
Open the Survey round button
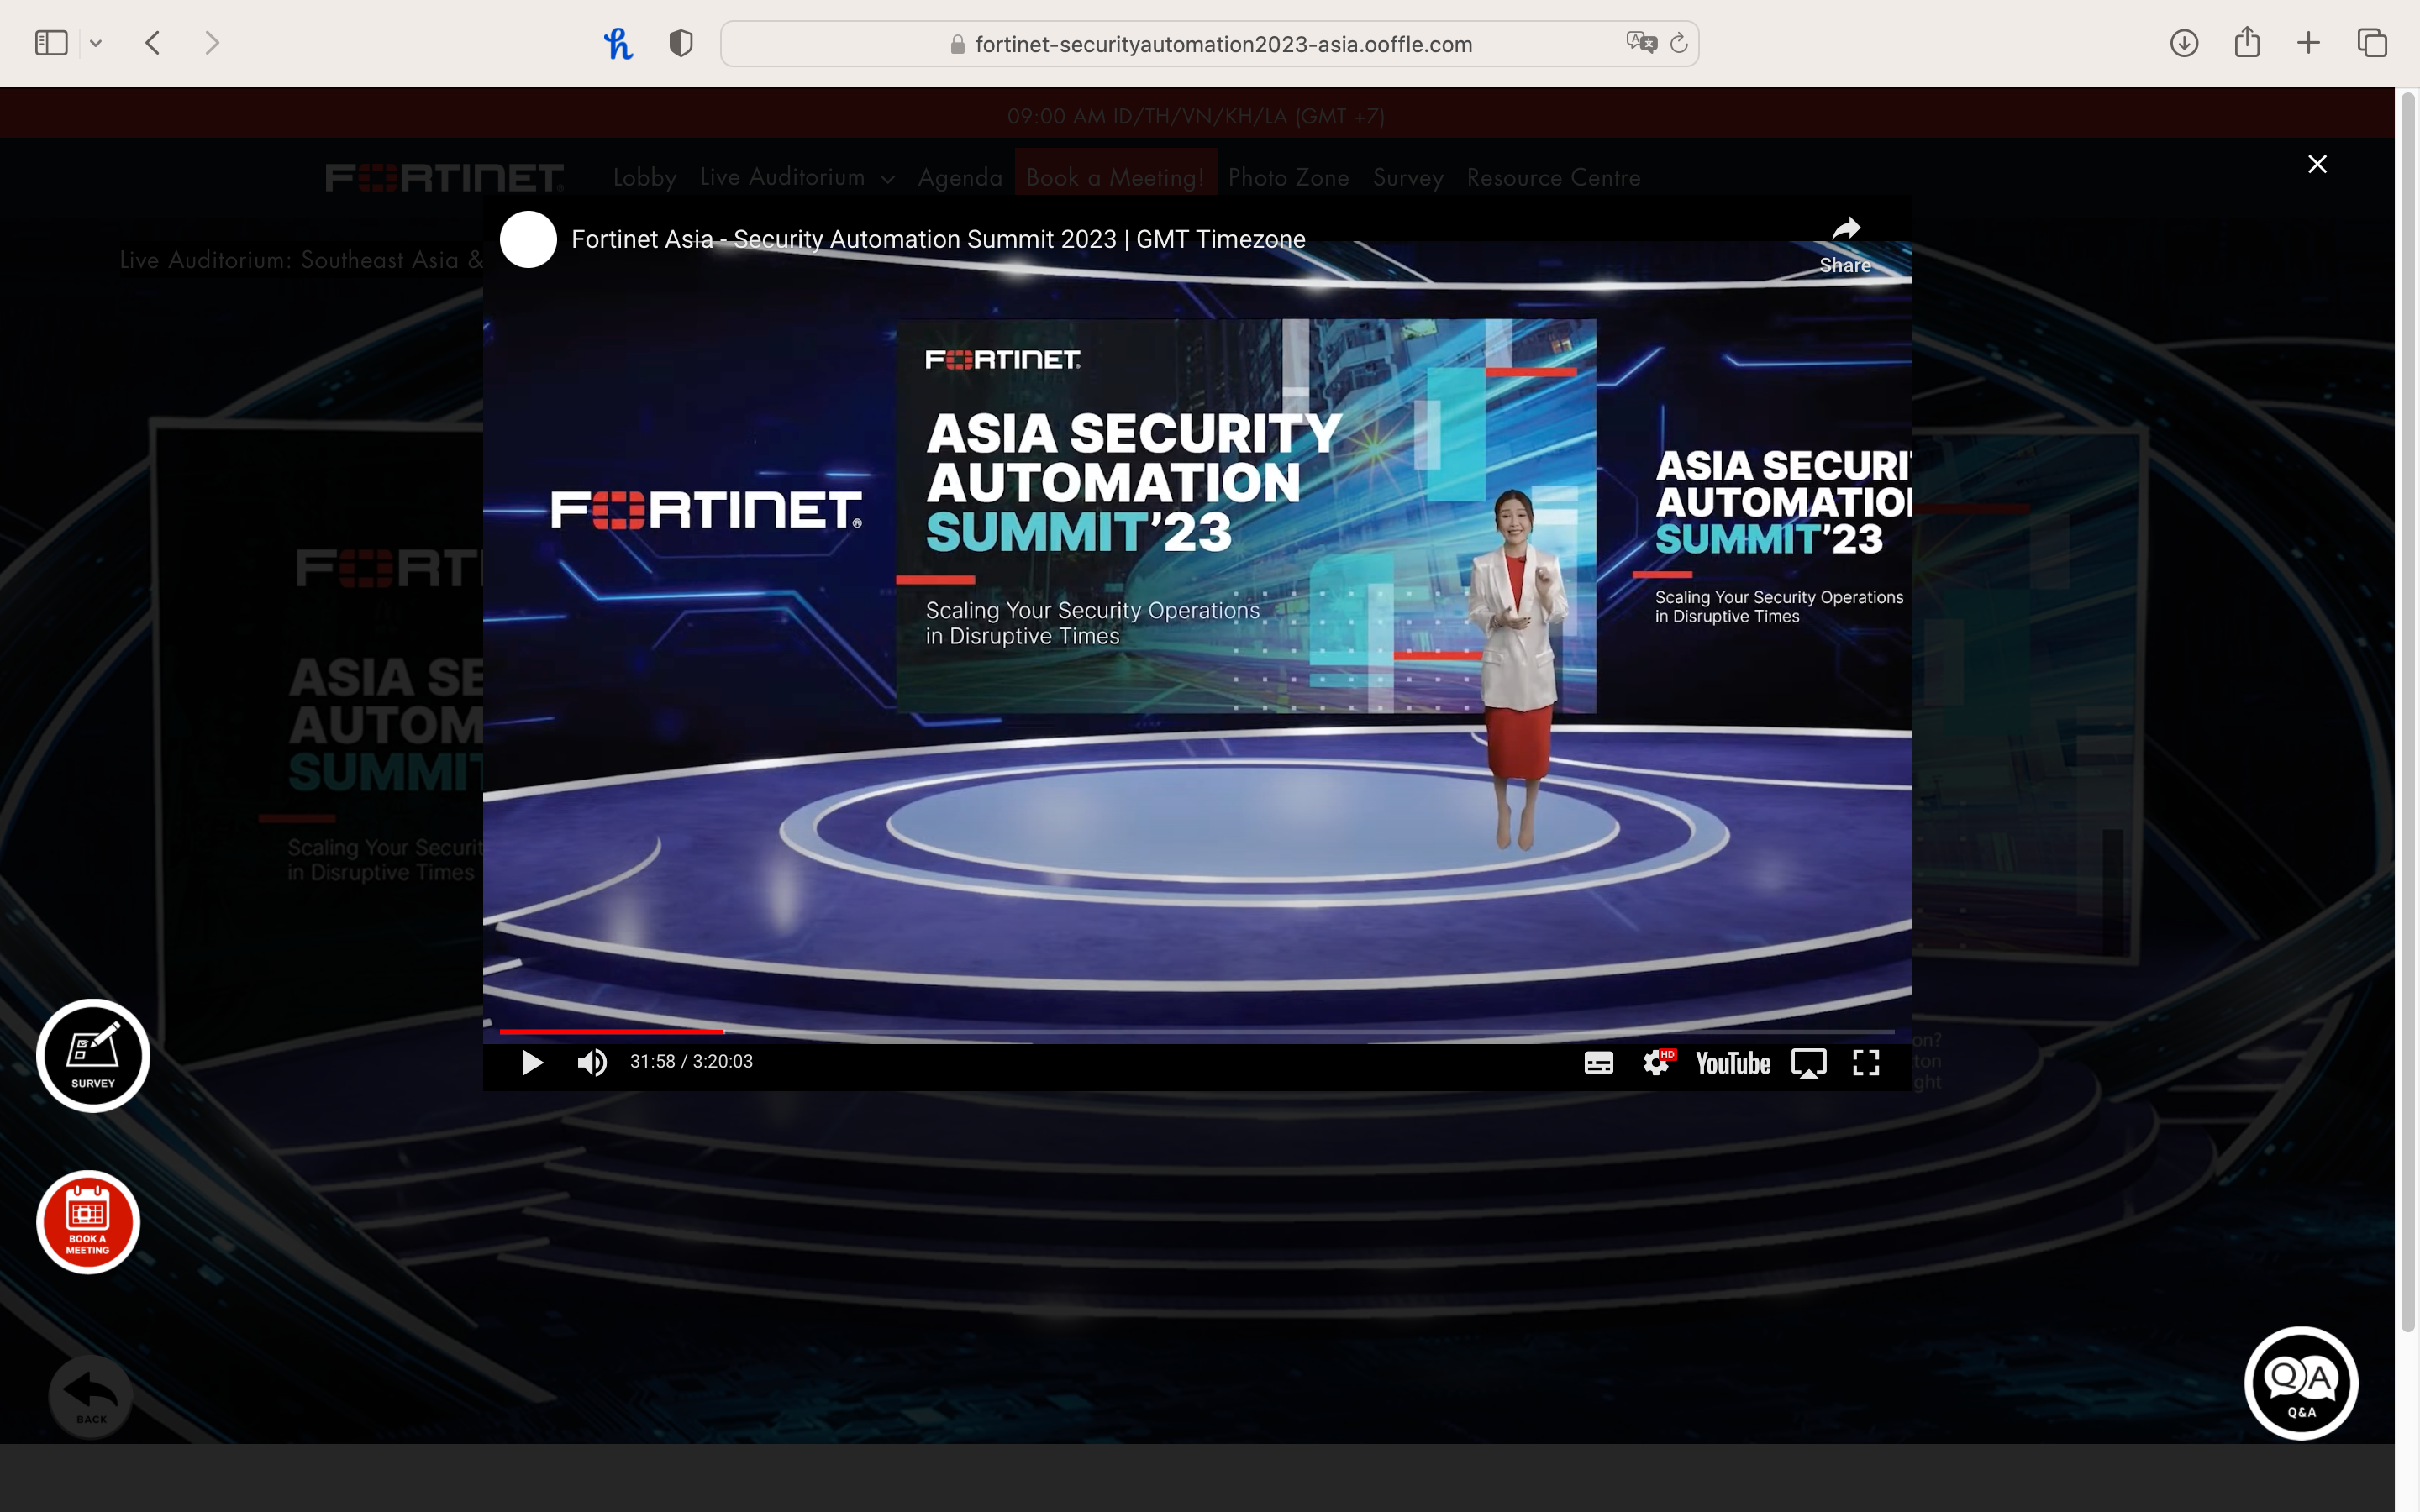pos(93,1055)
